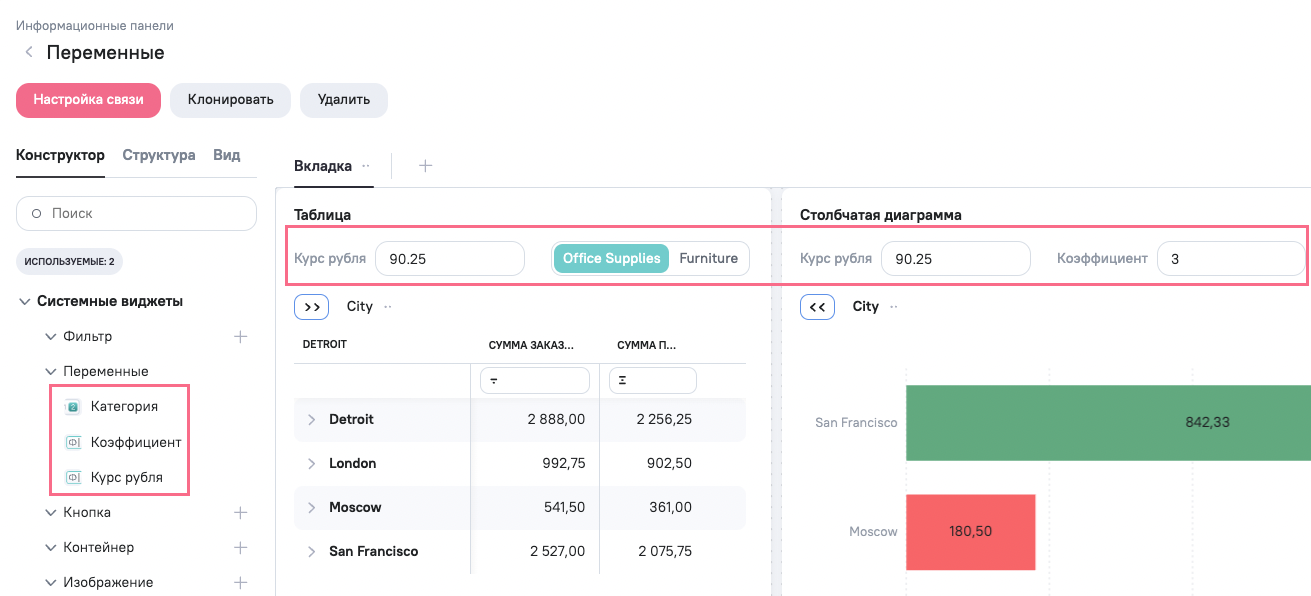Click the Клонировать button
Viewport: 1311px width, 596px height.
click(230, 100)
